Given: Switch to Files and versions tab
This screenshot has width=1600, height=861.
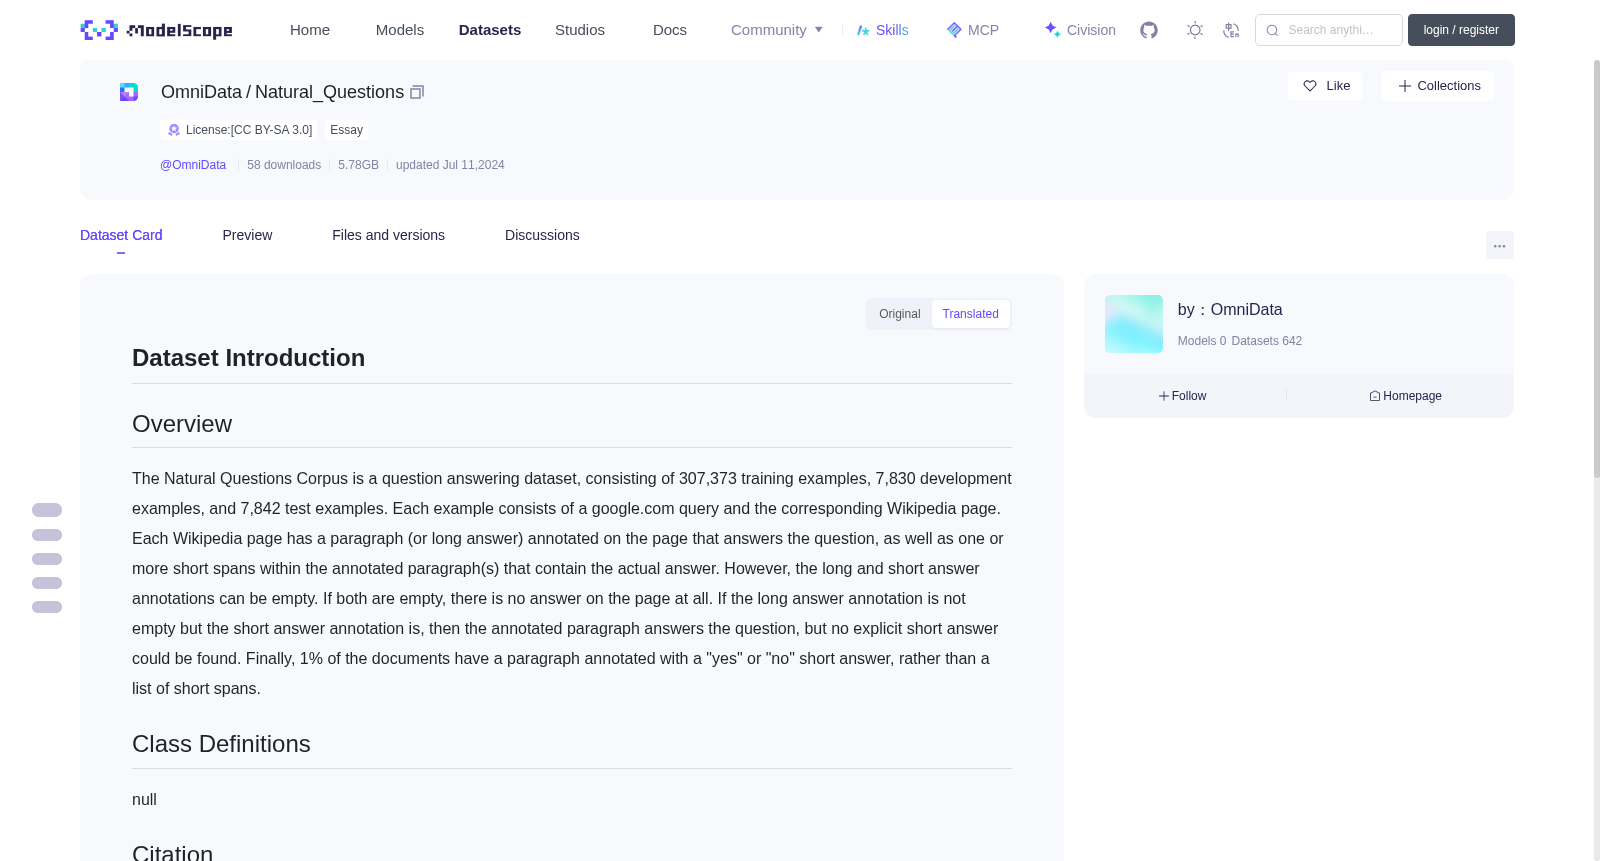Looking at the screenshot, I should tap(388, 235).
